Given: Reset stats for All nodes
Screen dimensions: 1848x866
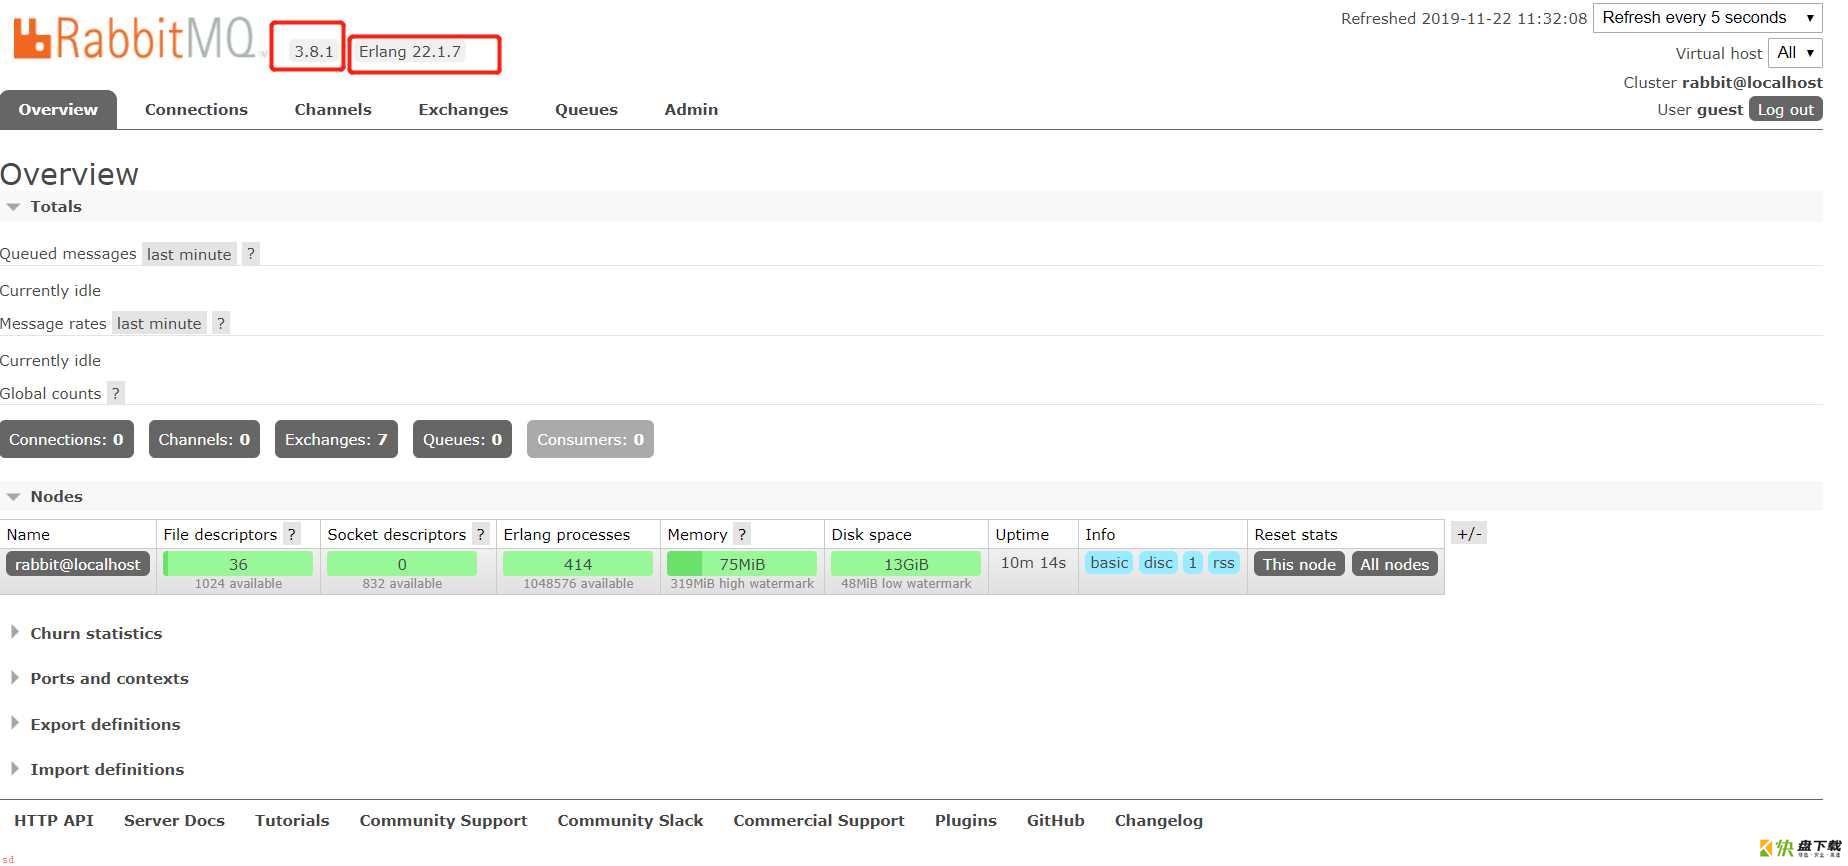Looking at the screenshot, I should pos(1394,564).
